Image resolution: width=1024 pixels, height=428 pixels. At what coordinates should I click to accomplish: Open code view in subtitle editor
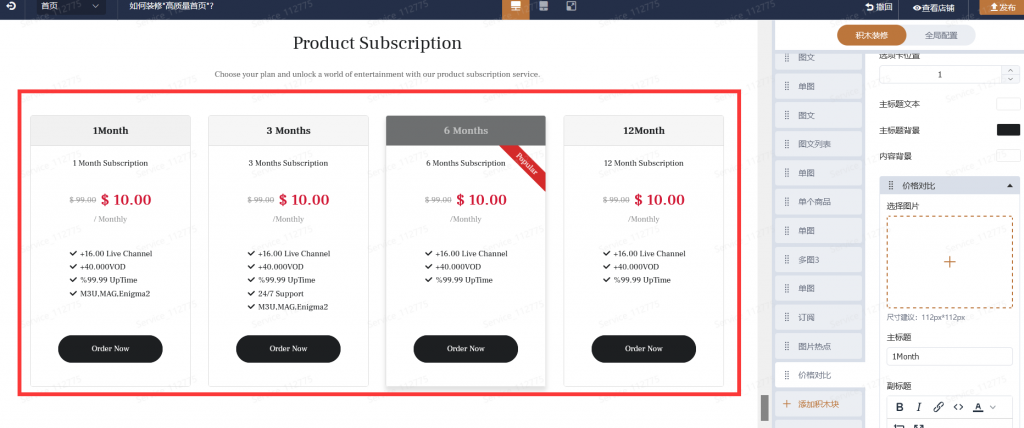pyautogui.click(x=958, y=407)
